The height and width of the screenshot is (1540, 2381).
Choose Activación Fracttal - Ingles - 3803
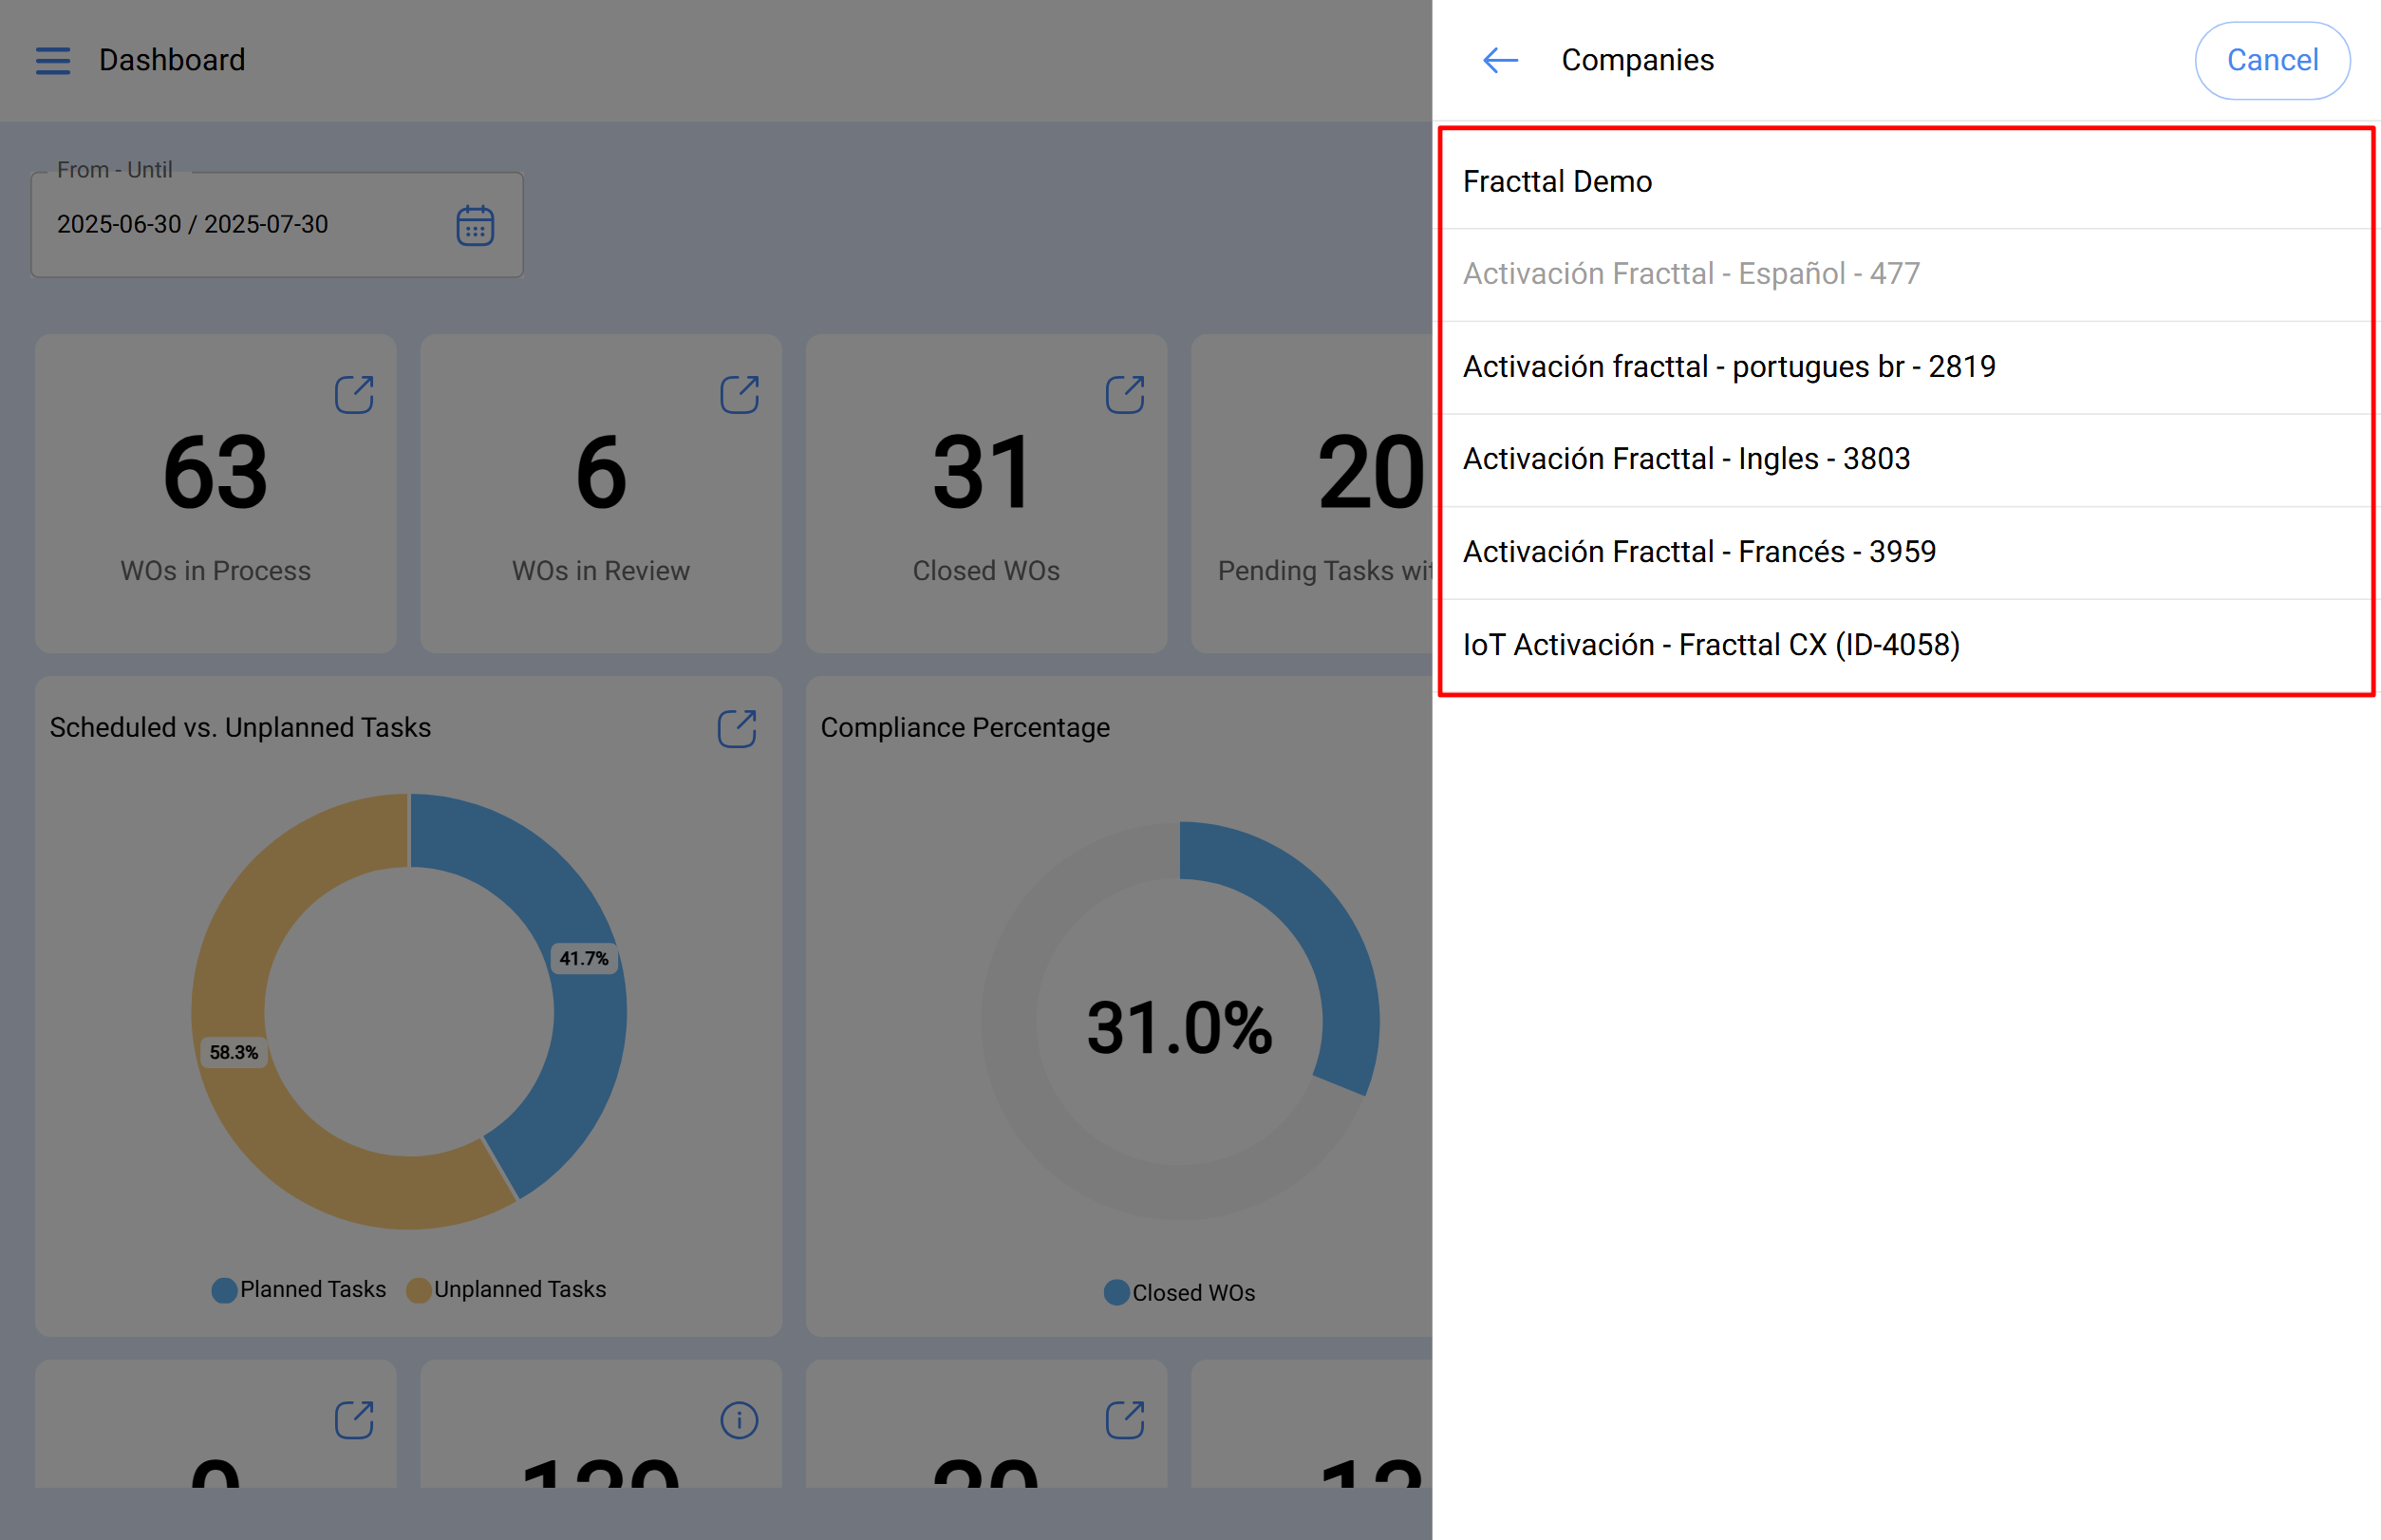[x=1686, y=459]
